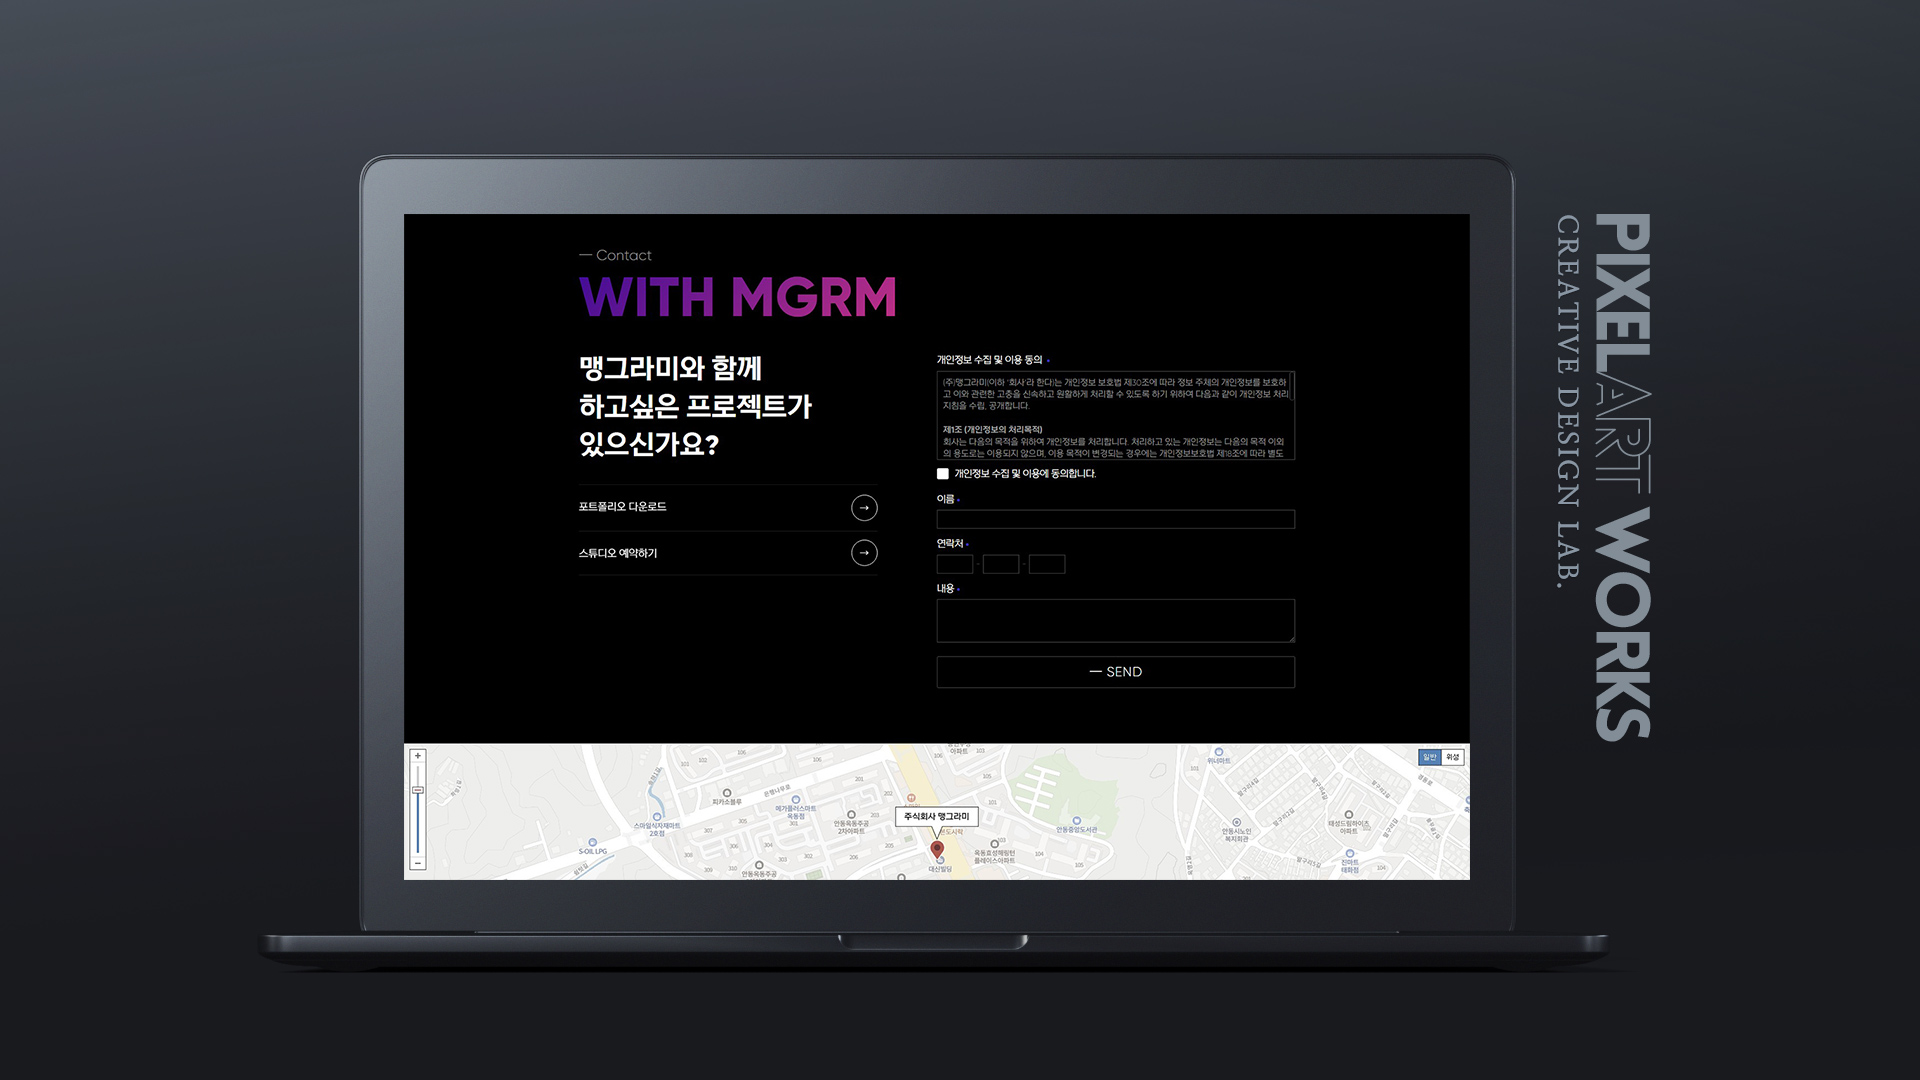1920x1080 pixels.
Task: Click the Contact label text
Action: pos(624,255)
